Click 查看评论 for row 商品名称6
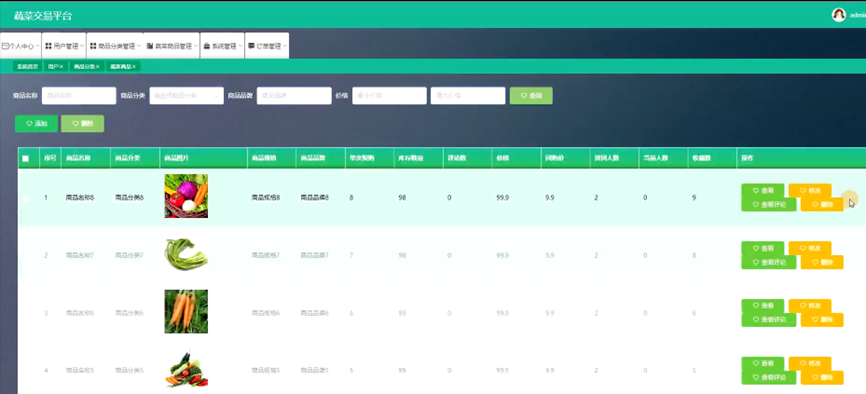Screen dimensions: 866x394 click(x=768, y=320)
